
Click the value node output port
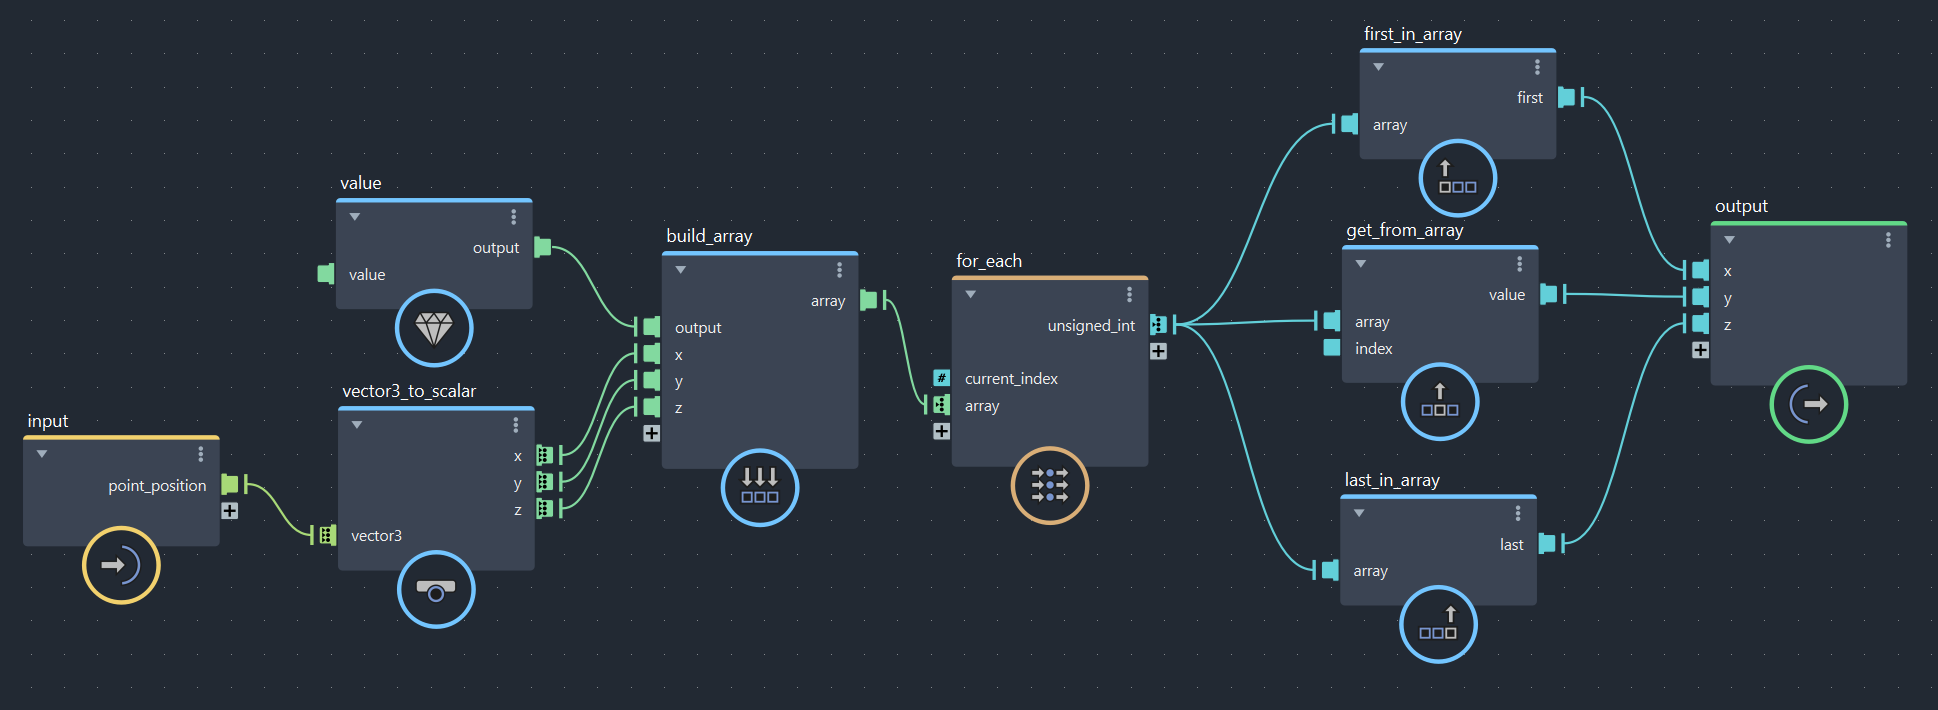(x=543, y=247)
